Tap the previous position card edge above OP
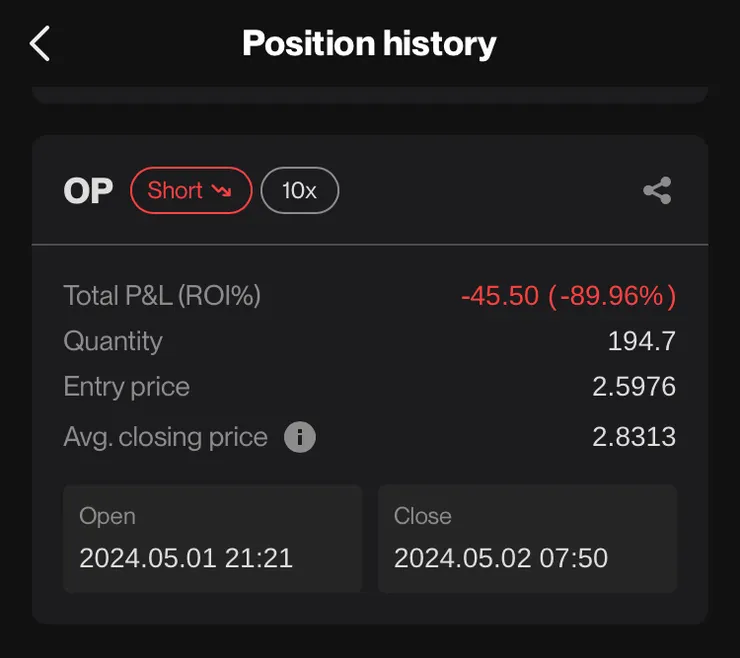The width and height of the screenshot is (740, 658). [369, 95]
